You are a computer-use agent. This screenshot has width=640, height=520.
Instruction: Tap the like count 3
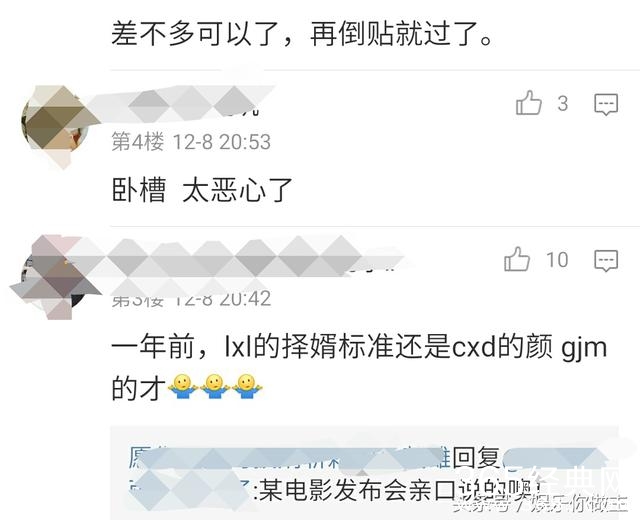coord(563,104)
